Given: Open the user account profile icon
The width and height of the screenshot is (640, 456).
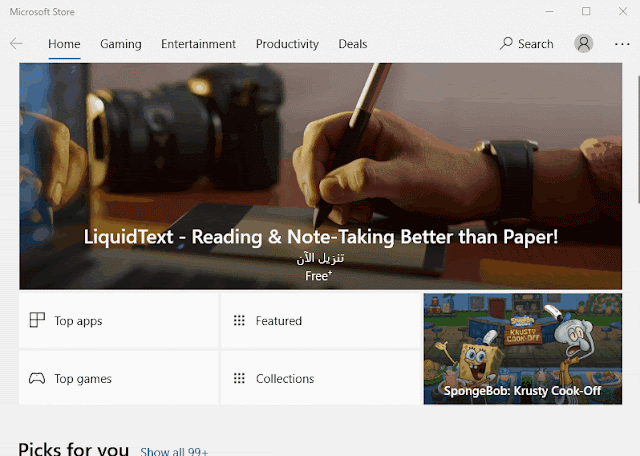Looking at the screenshot, I should point(584,43).
